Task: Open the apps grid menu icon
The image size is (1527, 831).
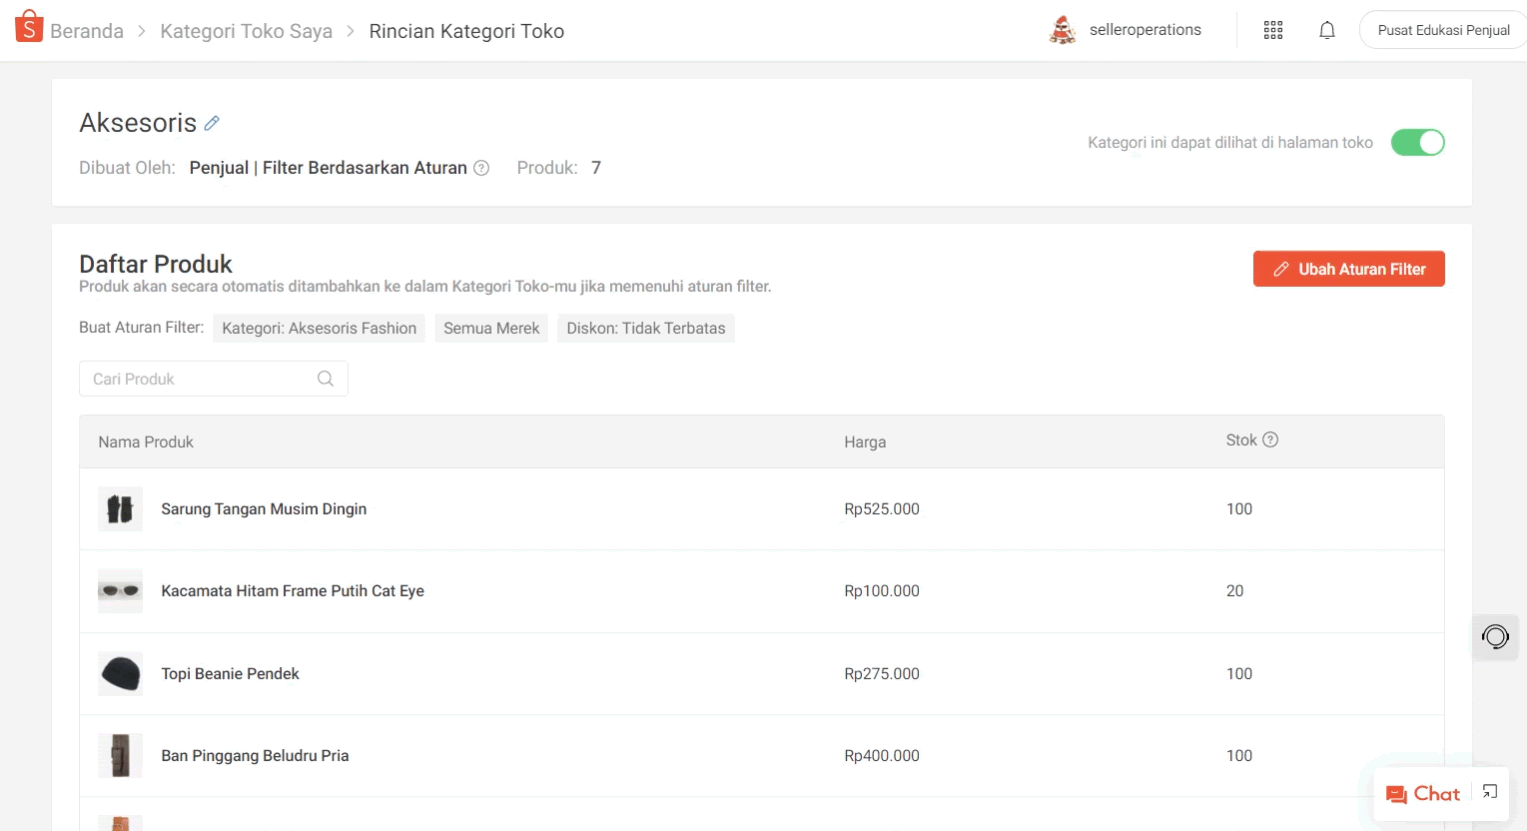Action: point(1273,30)
